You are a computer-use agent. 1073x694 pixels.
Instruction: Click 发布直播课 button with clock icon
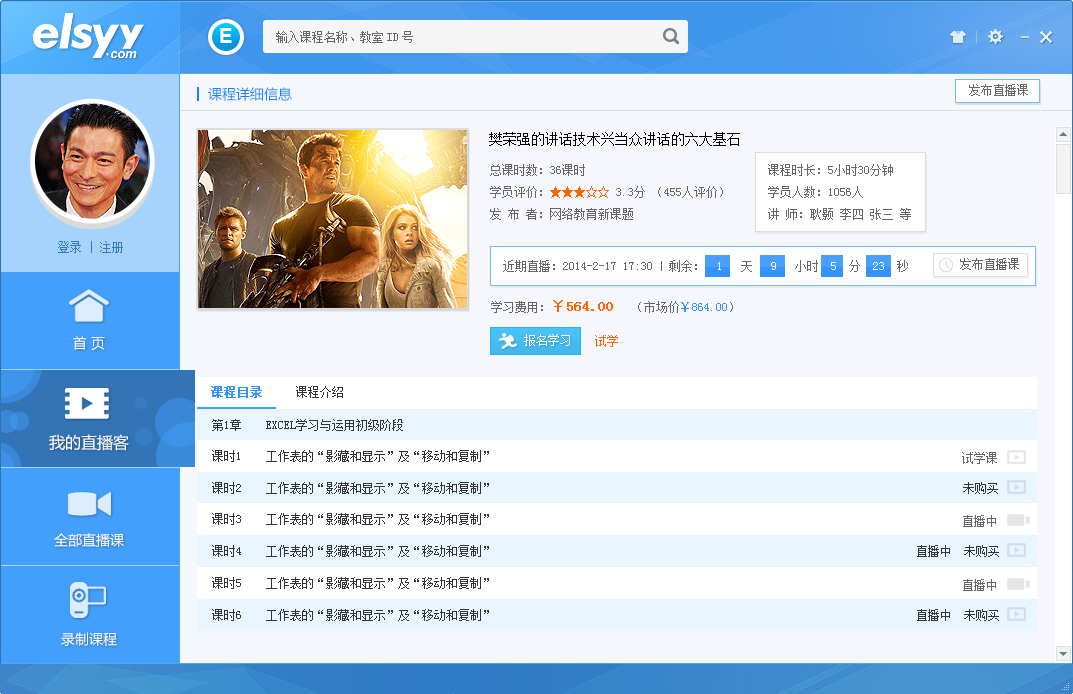980,265
